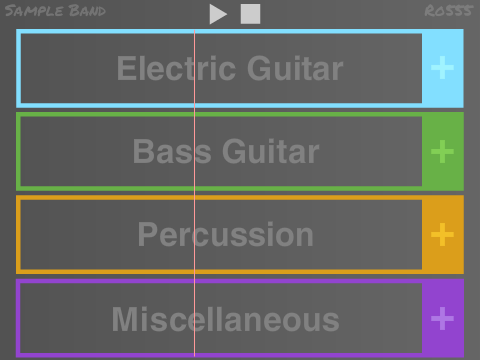Open the Rosss author link
This screenshot has height=360, width=480.
[x=449, y=11]
